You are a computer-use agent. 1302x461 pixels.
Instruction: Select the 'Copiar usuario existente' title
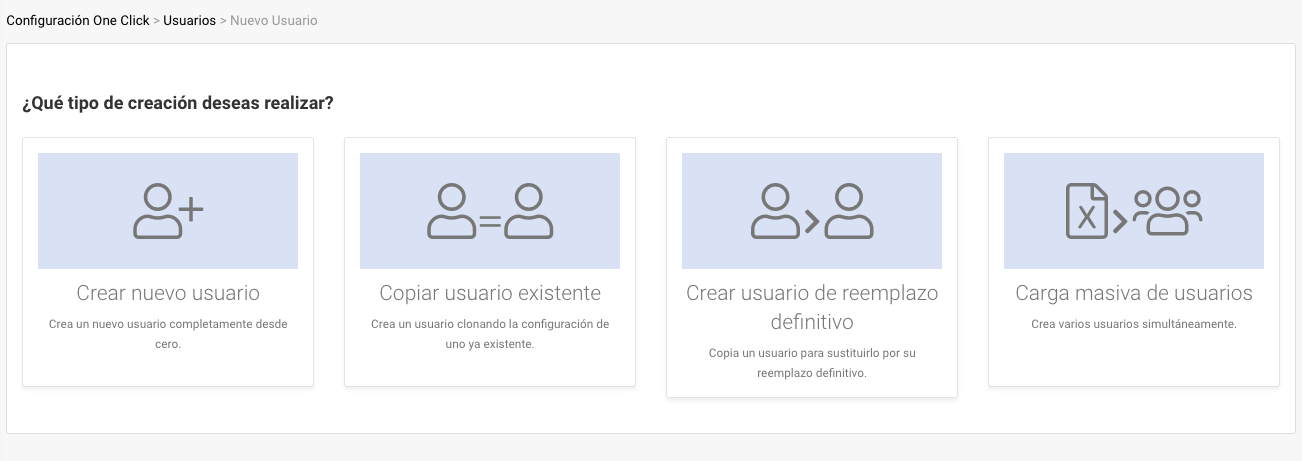490,293
